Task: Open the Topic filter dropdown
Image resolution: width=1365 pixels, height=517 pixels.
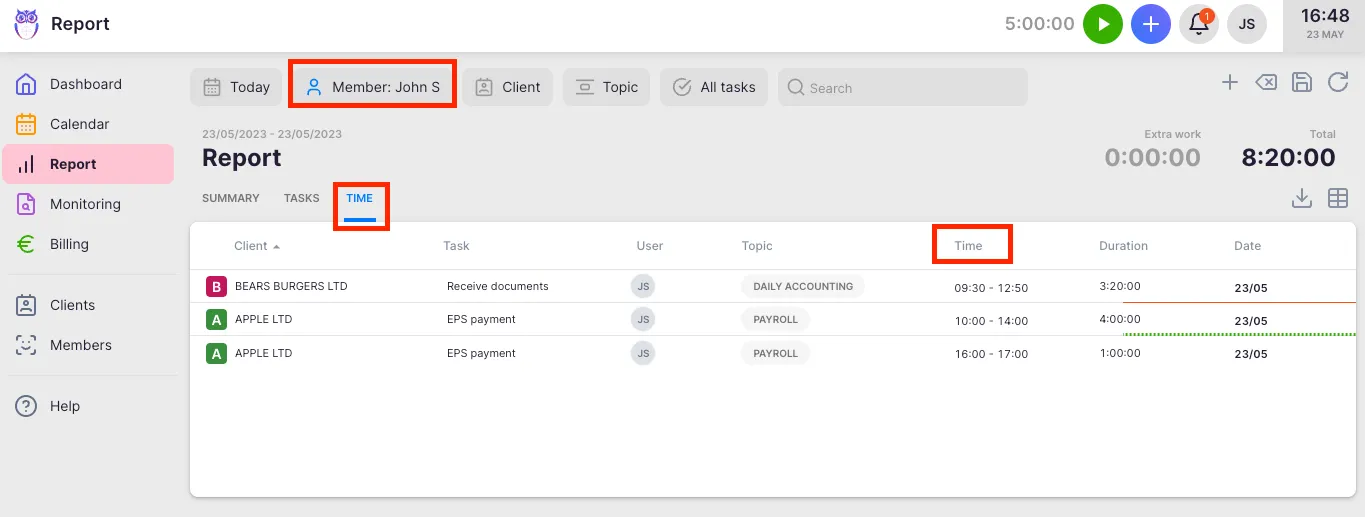Action: click(606, 87)
